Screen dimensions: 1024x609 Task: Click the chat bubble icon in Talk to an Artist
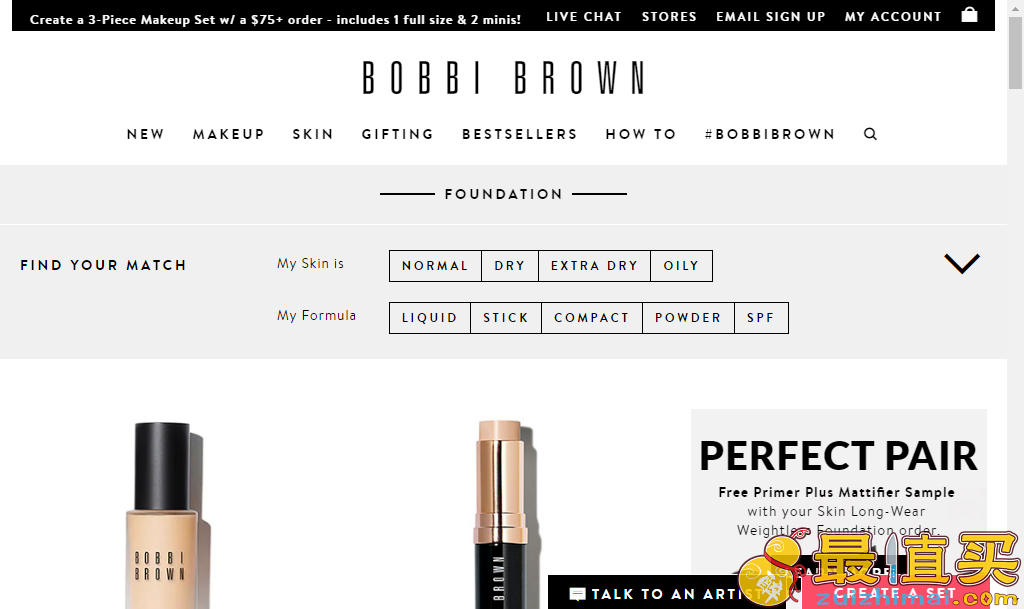click(577, 594)
